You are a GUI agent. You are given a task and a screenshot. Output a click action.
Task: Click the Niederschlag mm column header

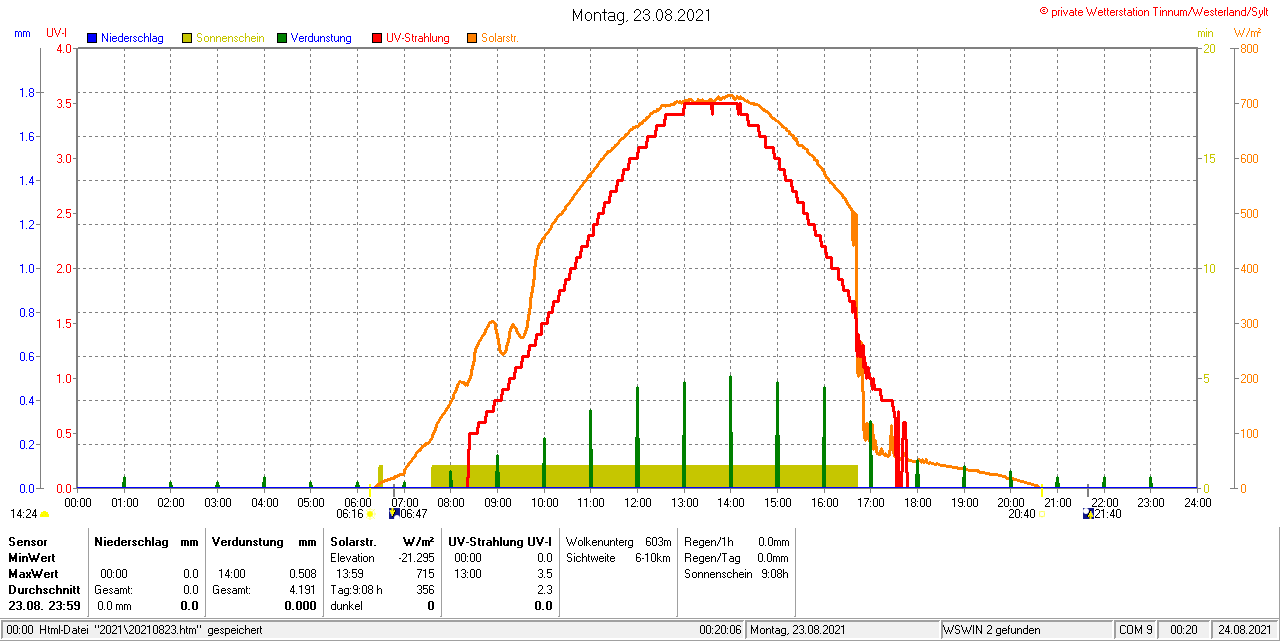147,541
